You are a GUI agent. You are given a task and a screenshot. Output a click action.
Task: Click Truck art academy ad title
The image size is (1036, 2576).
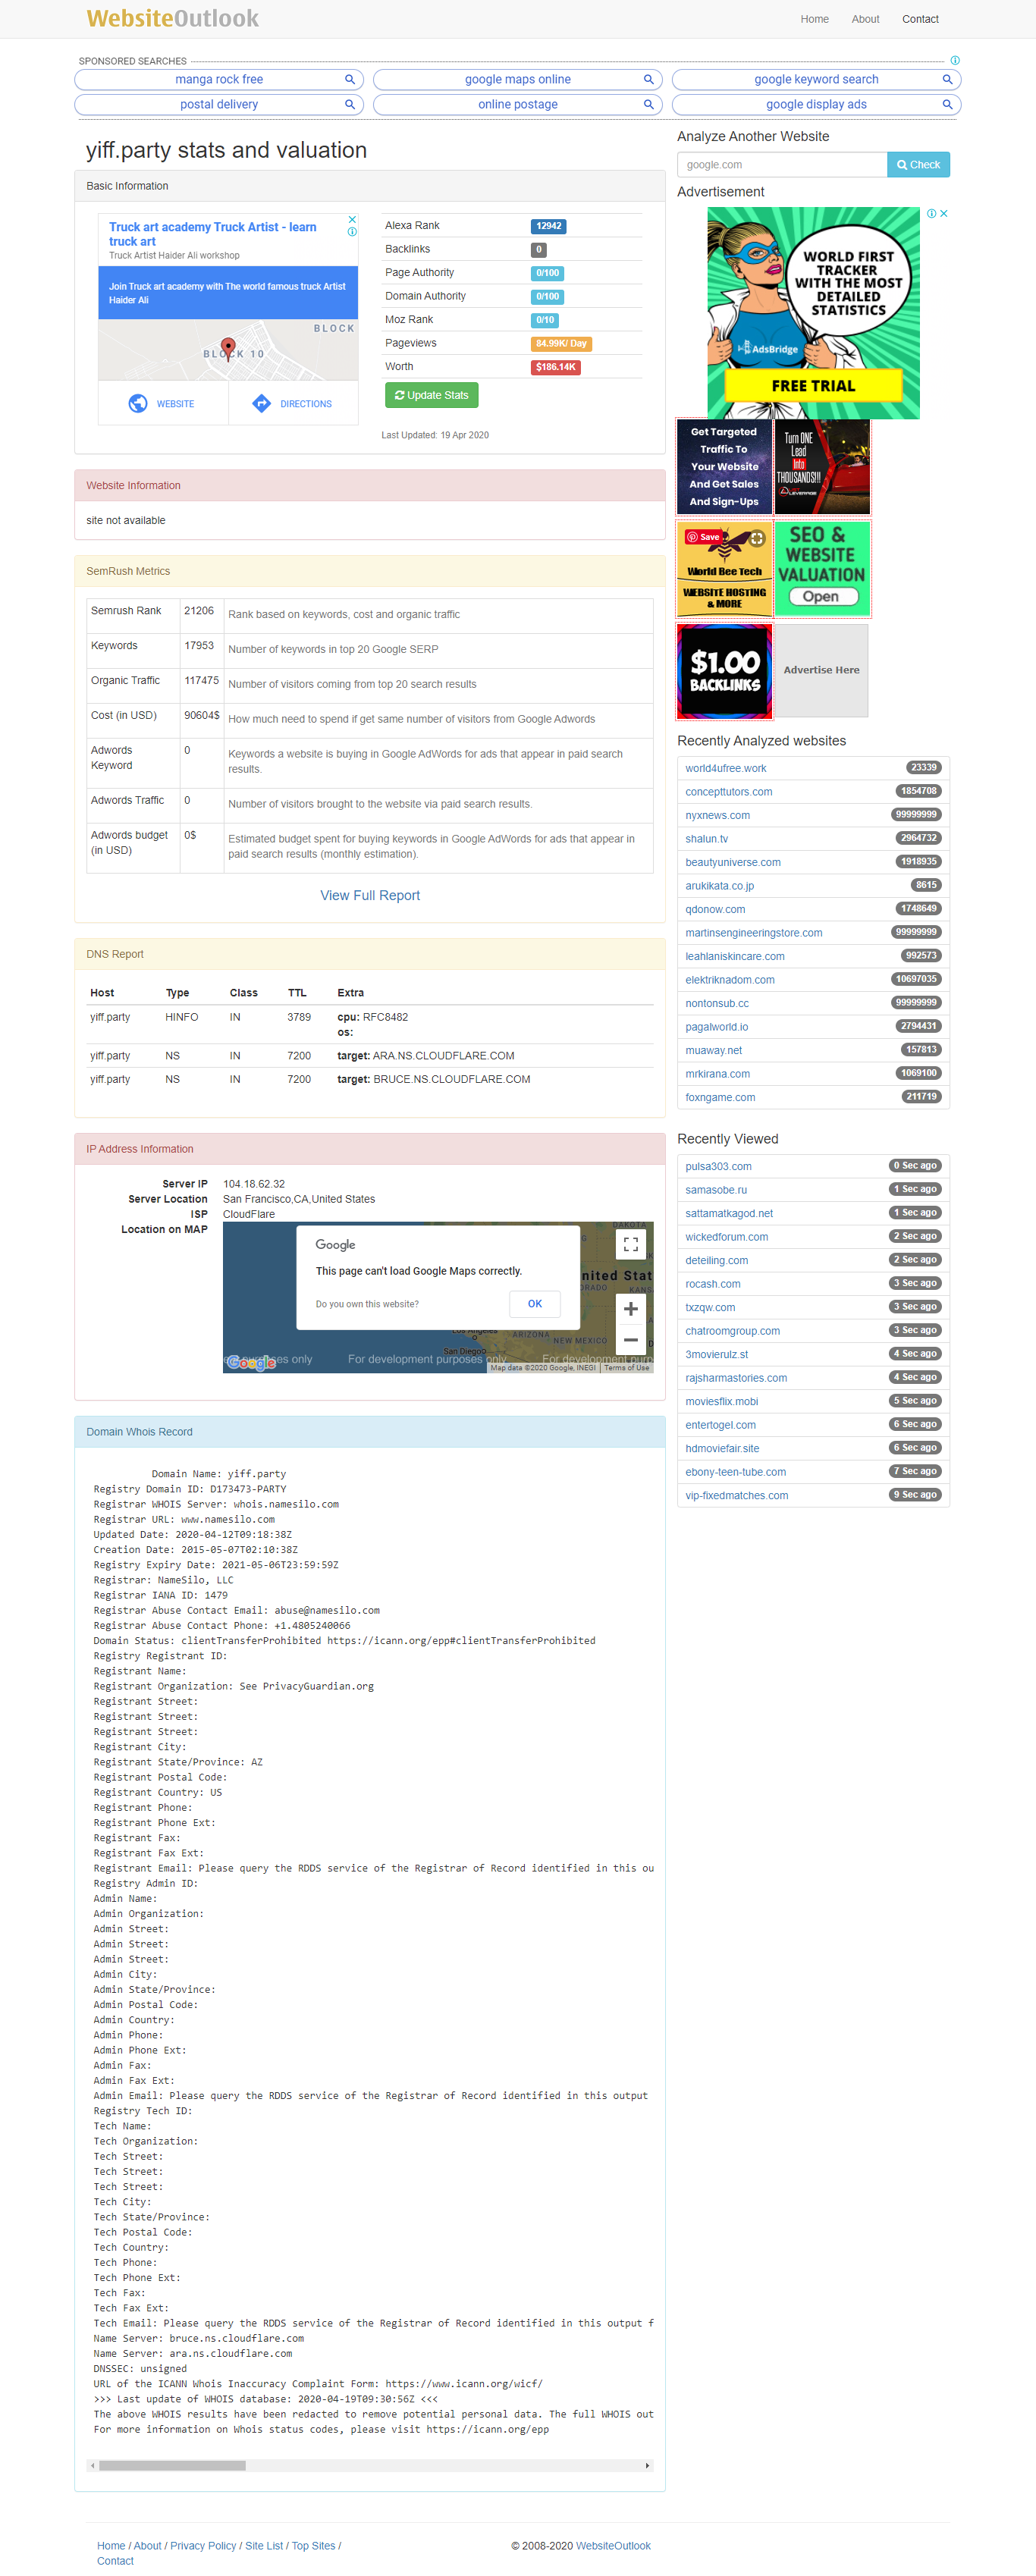[x=212, y=233]
